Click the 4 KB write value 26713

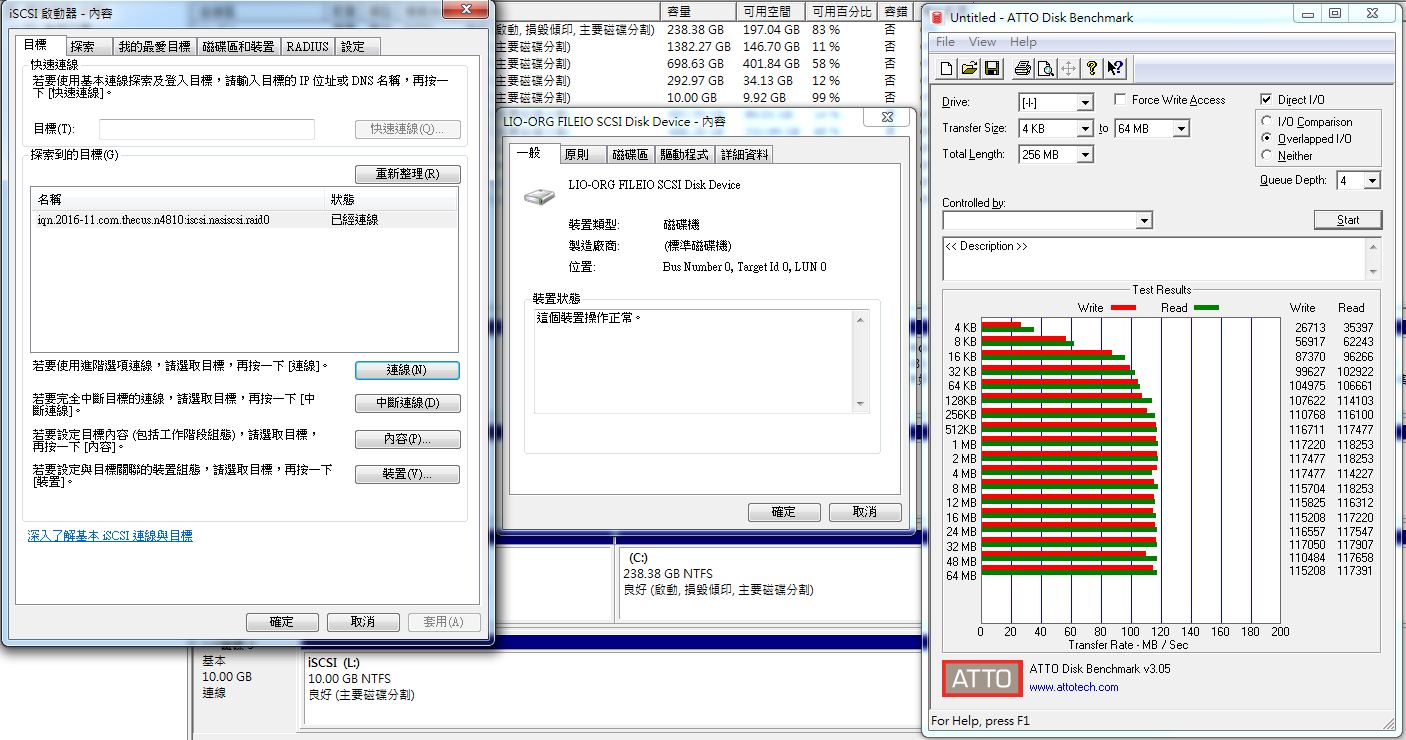pos(1310,327)
